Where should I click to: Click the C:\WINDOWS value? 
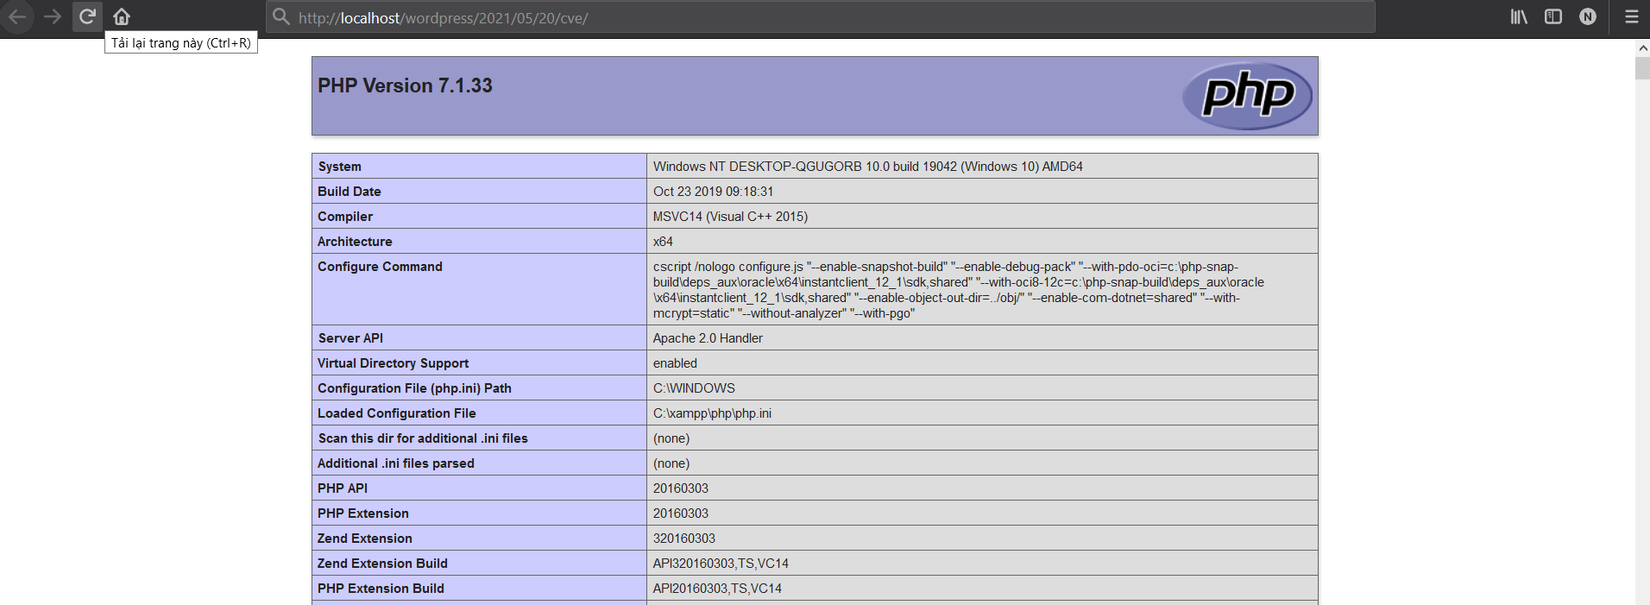[x=694, y=389]
